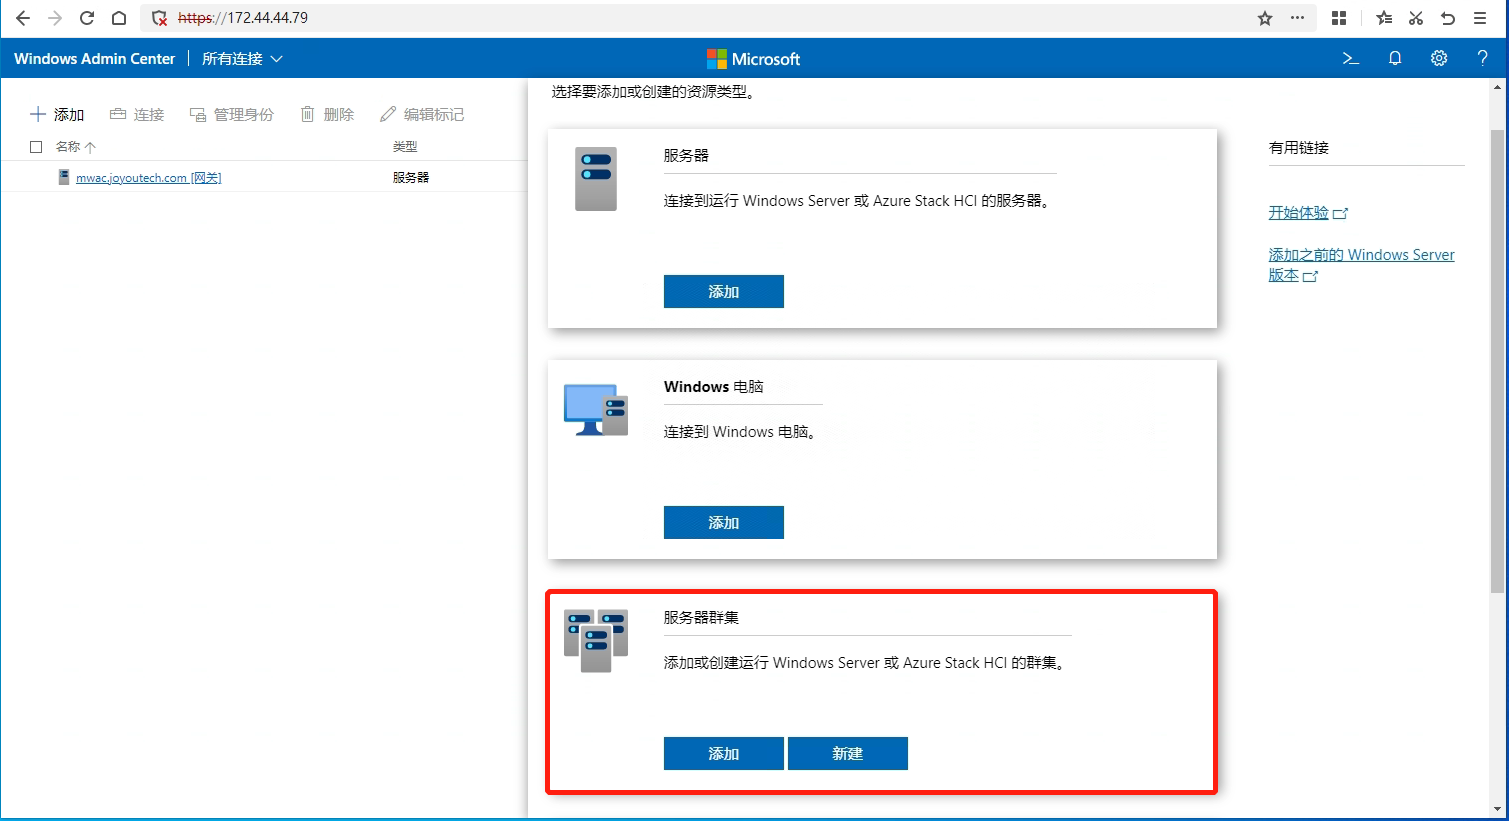This screenshot has height=821, width=1509.
Task: Click the Microsoft logo
Action: (754, 59)
